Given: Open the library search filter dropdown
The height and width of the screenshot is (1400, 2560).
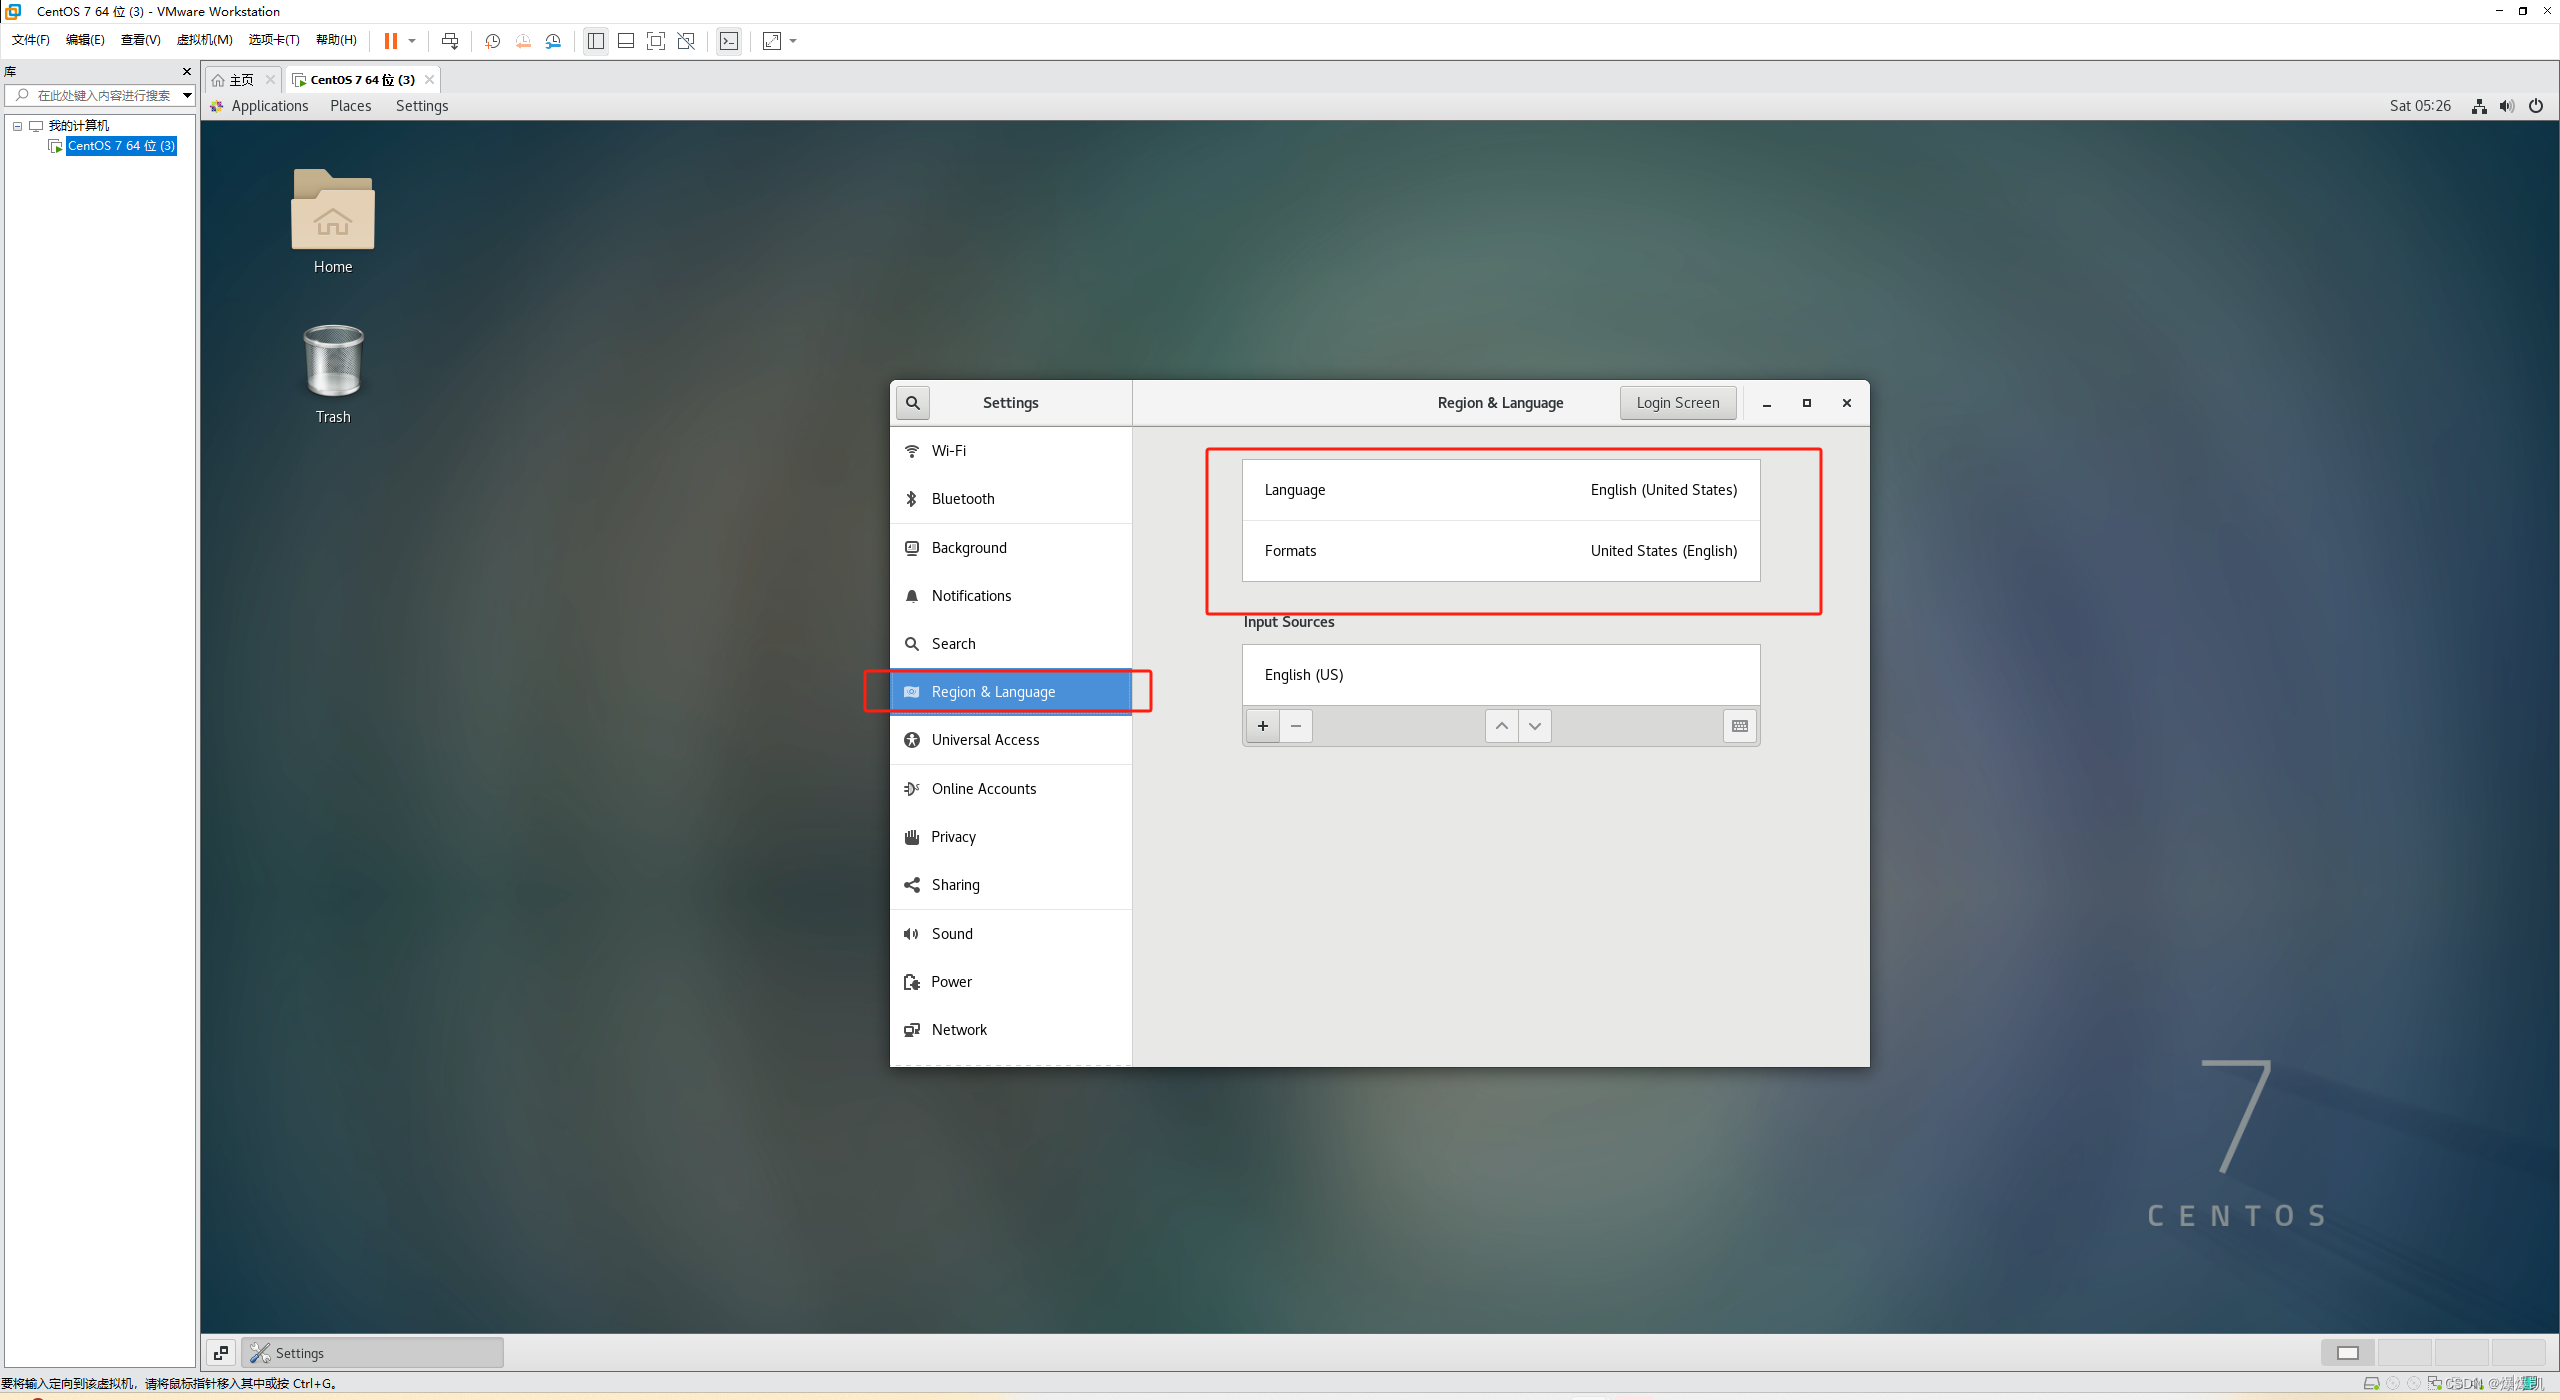Looking at the screenshot, I should 187,95.
